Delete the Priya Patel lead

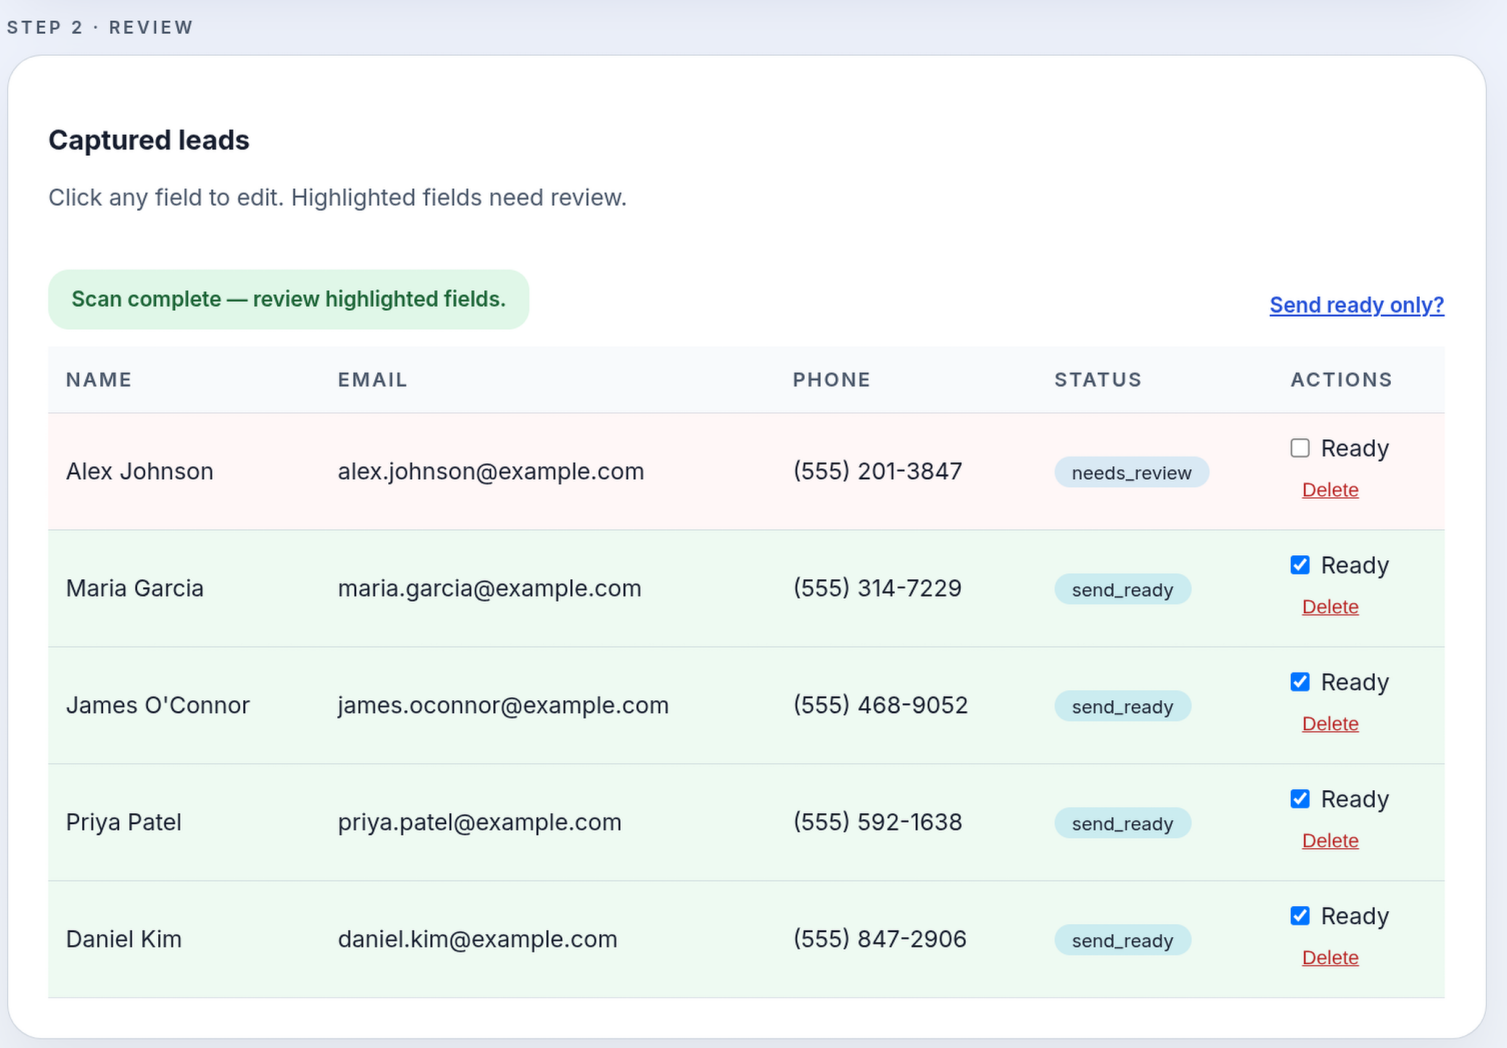tap(1329, 841)
